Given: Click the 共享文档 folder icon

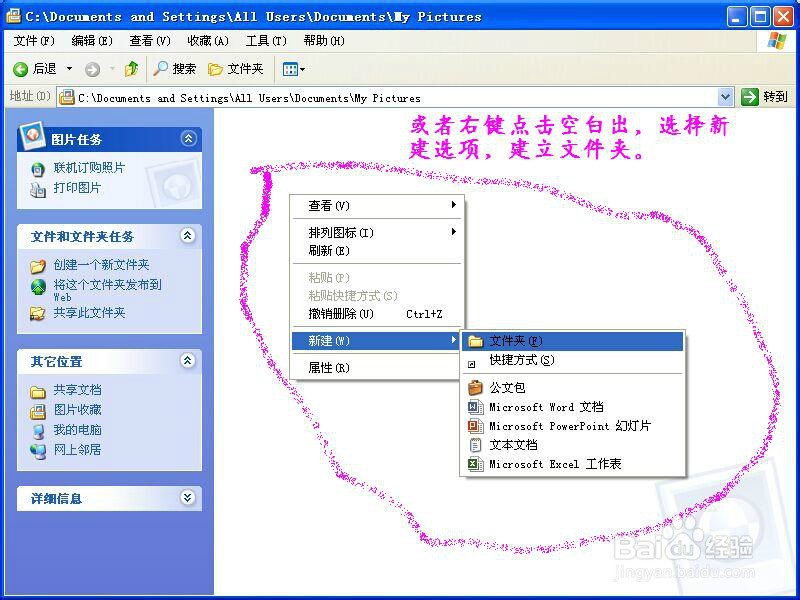Looking at the screenshot, I should tap(38, 392).
